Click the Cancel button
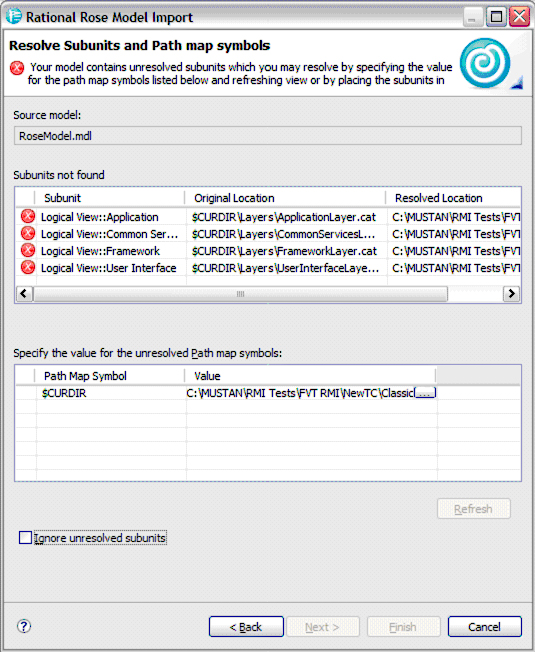 pos(484,627)
